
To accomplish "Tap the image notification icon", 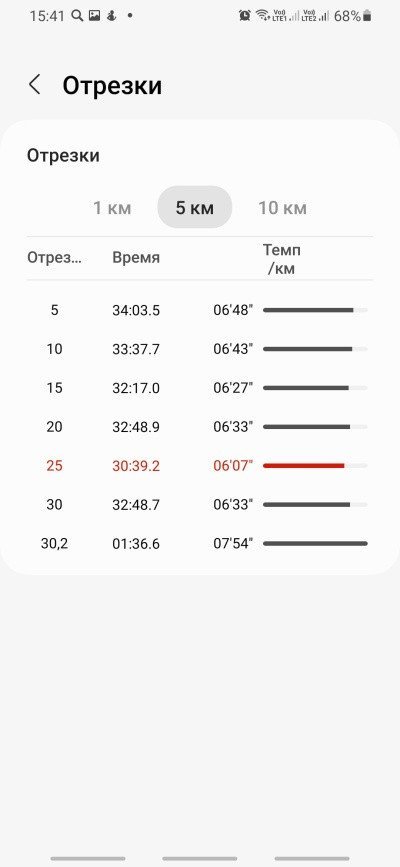I will click(95, 16).
